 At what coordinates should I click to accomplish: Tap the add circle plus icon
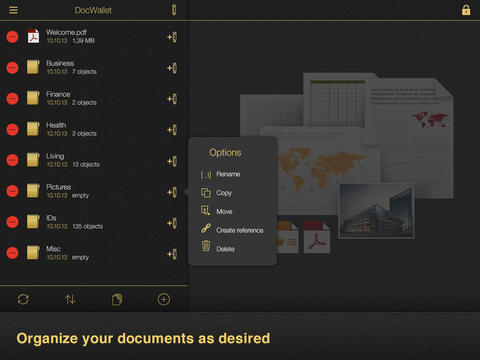click(164, 299)
